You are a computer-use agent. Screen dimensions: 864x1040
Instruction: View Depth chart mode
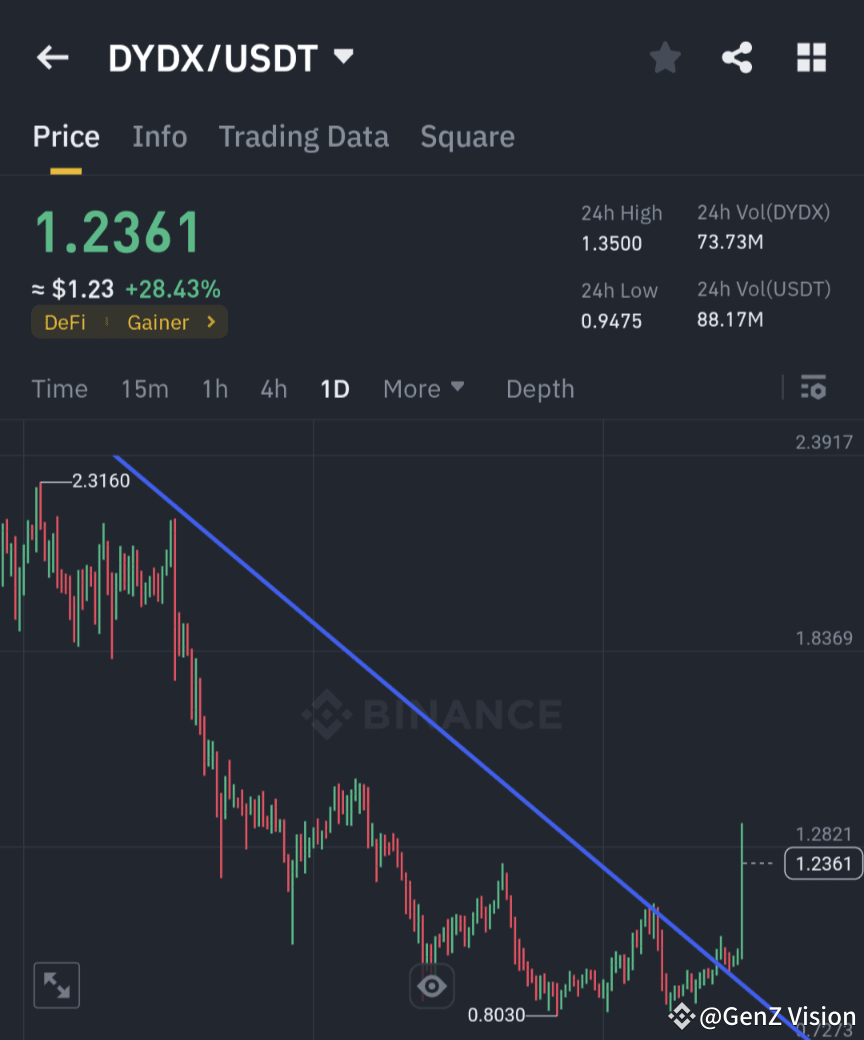click(540, 389)
